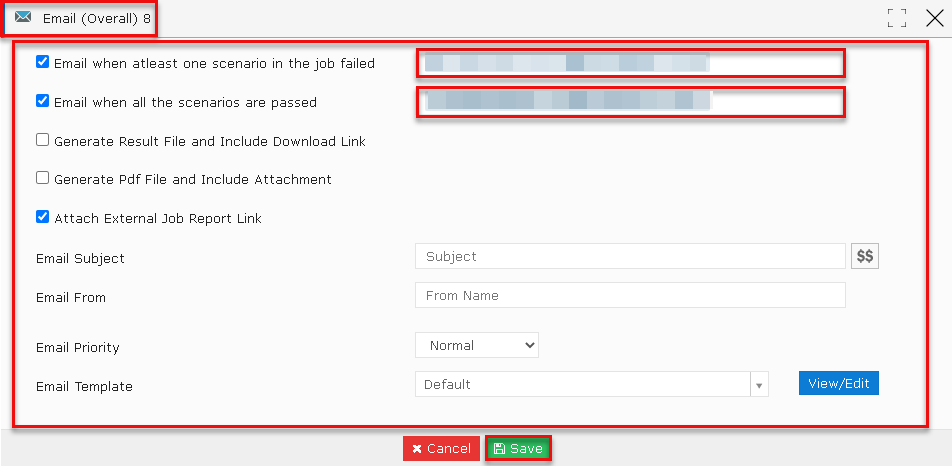Click the From Name input field
The height and width of the screenshot is (466, 952).
click(630, 295)
